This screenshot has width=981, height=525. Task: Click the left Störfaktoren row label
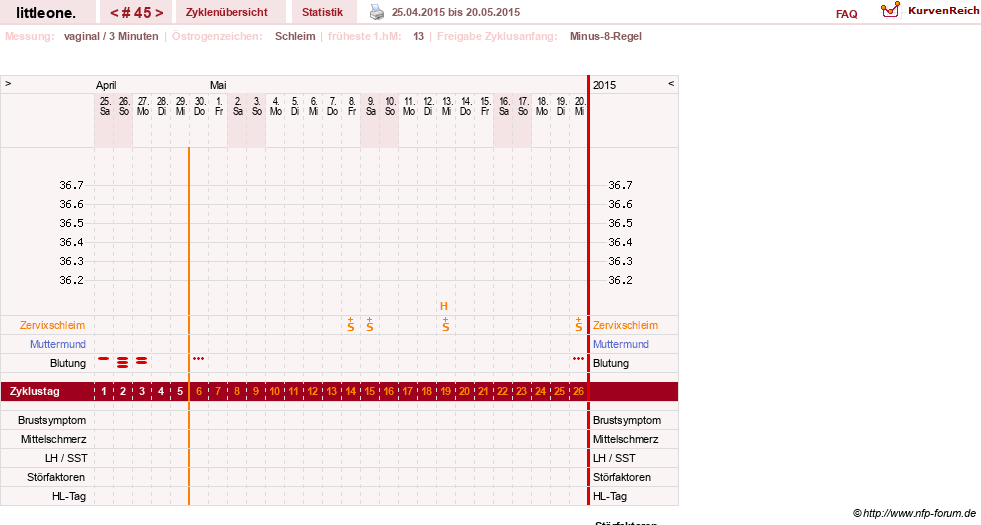56,477
